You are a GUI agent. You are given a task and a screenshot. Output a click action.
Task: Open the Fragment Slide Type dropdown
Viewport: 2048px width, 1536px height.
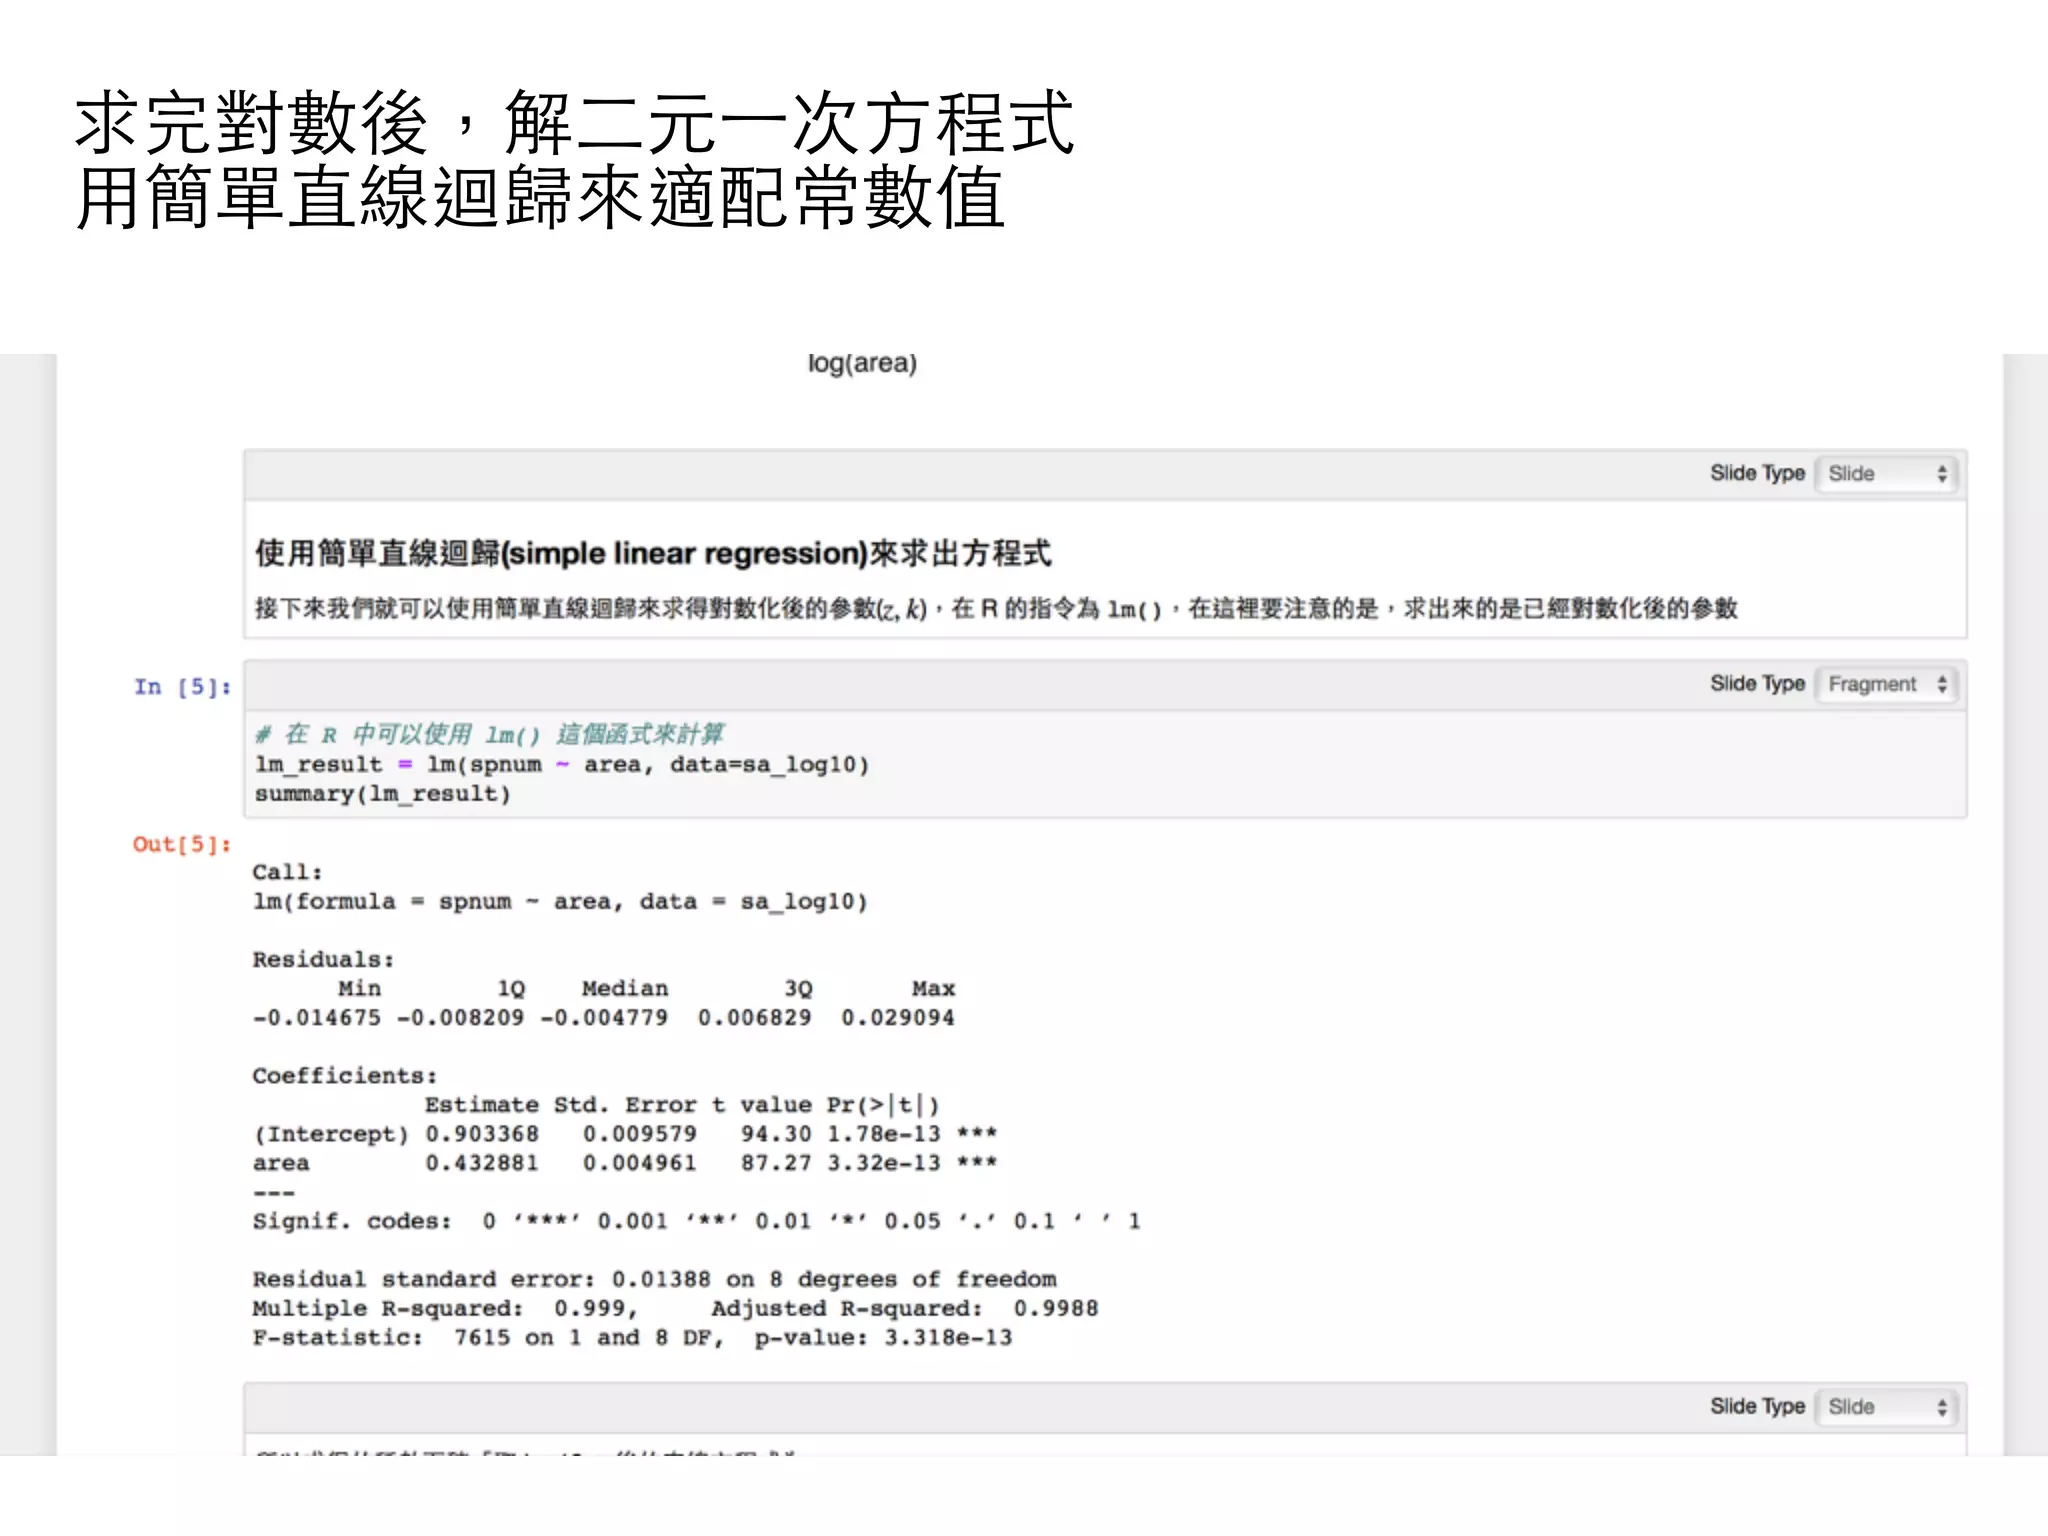(x=1886, y=684)
